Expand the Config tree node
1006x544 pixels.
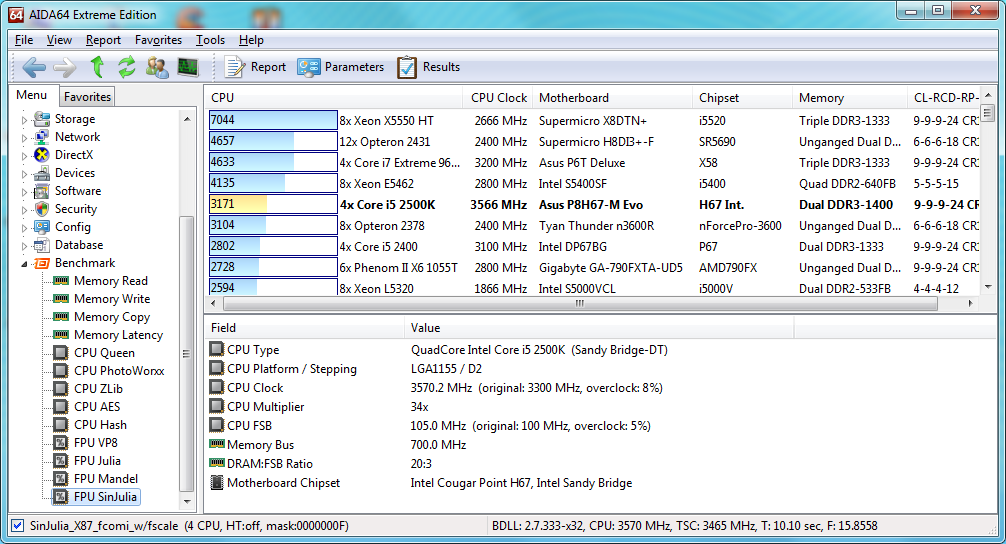tap(24, 227)
